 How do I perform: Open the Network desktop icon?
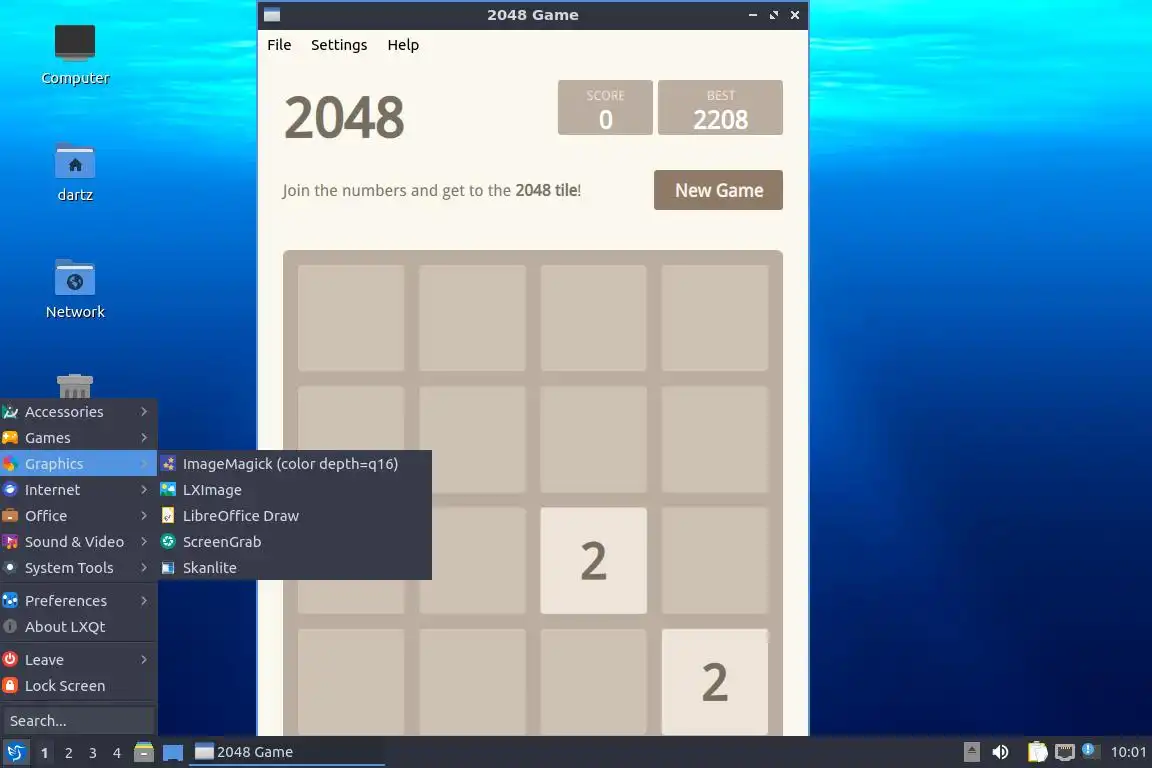[x=75, y=289]
